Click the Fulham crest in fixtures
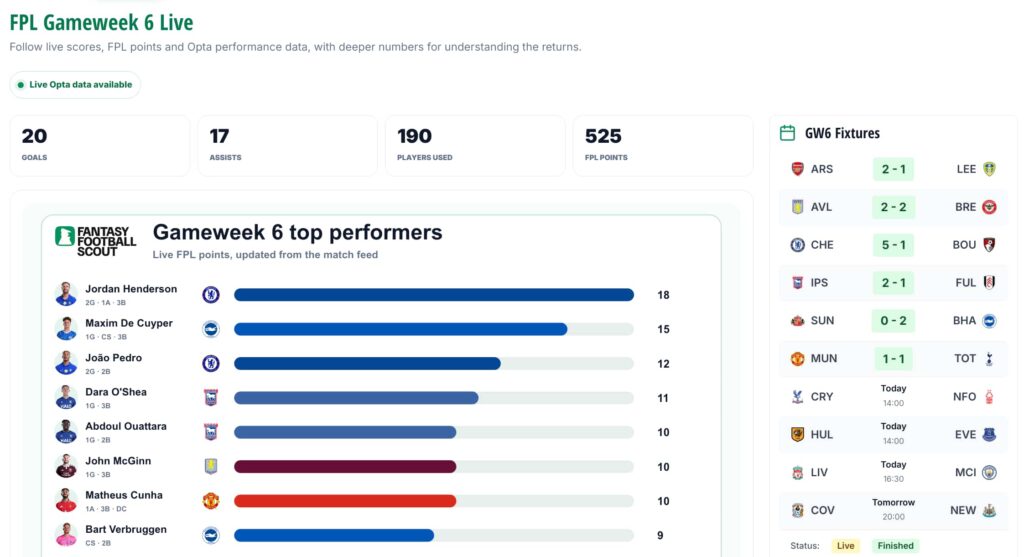The image size is (1024, 557). click(x=989, y=283)
